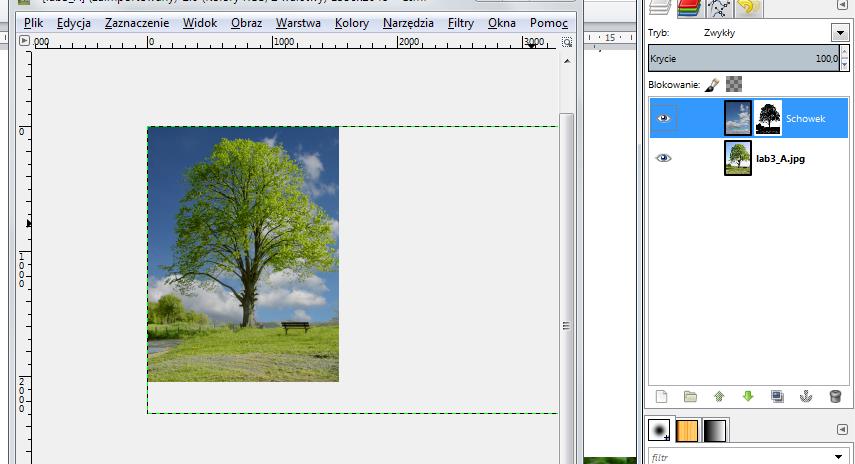Toggle lock pixels brush icon

[712, 85]
